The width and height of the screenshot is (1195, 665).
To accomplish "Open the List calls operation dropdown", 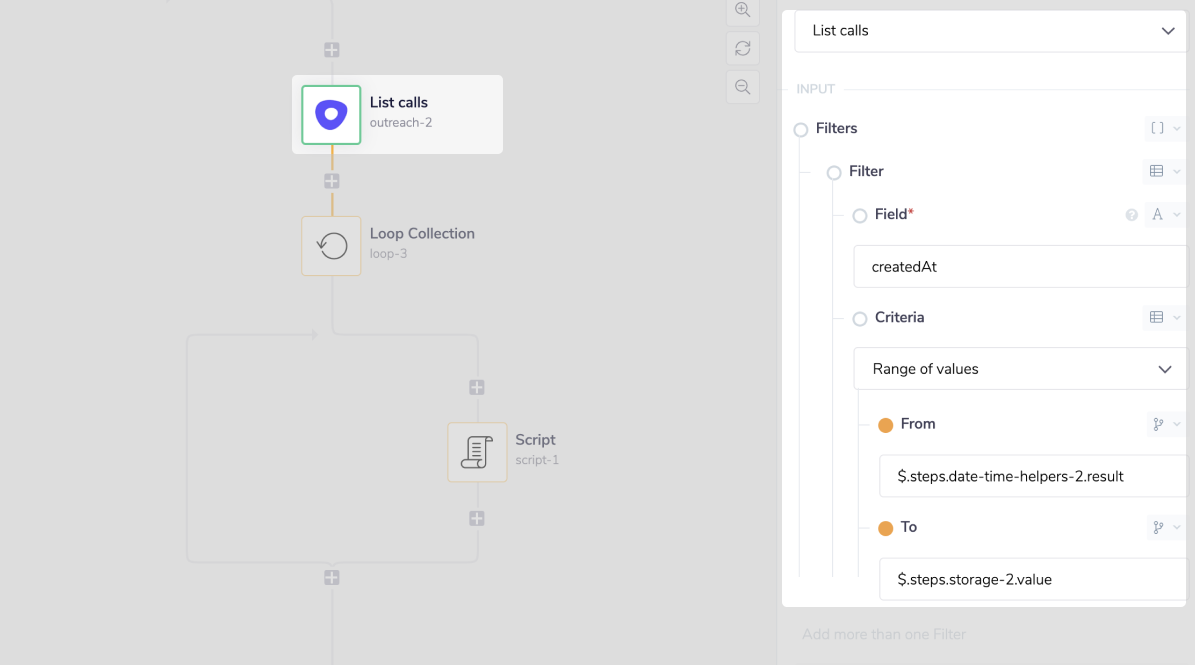I will tap(992, 31).
